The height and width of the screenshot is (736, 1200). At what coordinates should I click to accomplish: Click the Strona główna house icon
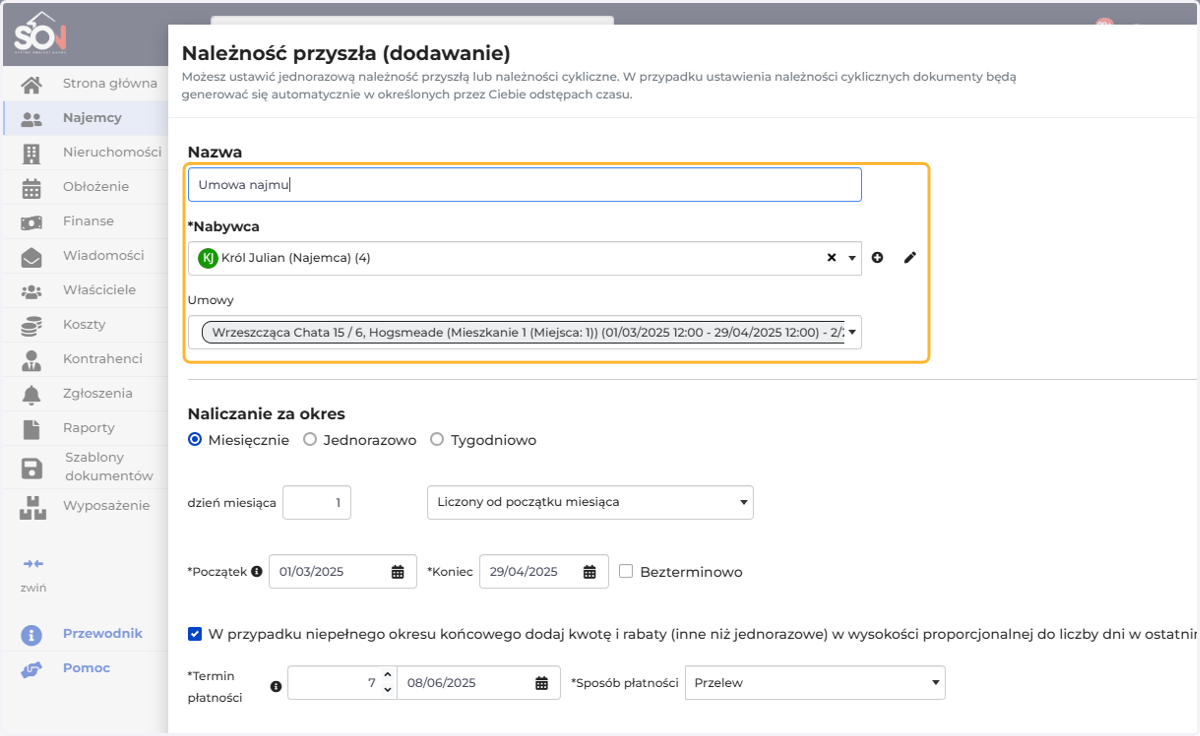(x=32, y=84)
